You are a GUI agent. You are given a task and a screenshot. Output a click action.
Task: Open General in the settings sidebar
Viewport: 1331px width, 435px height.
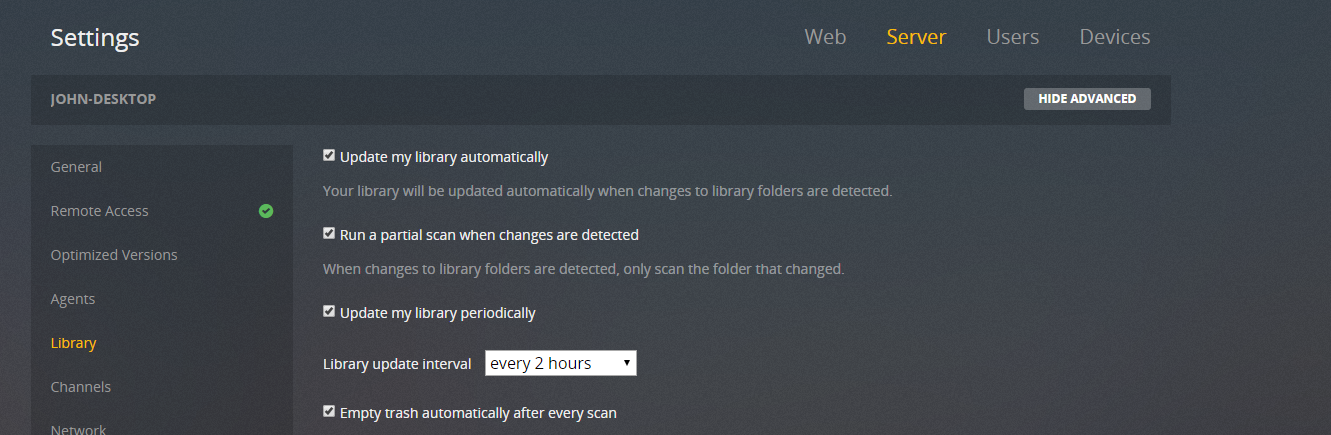[76, 167]
